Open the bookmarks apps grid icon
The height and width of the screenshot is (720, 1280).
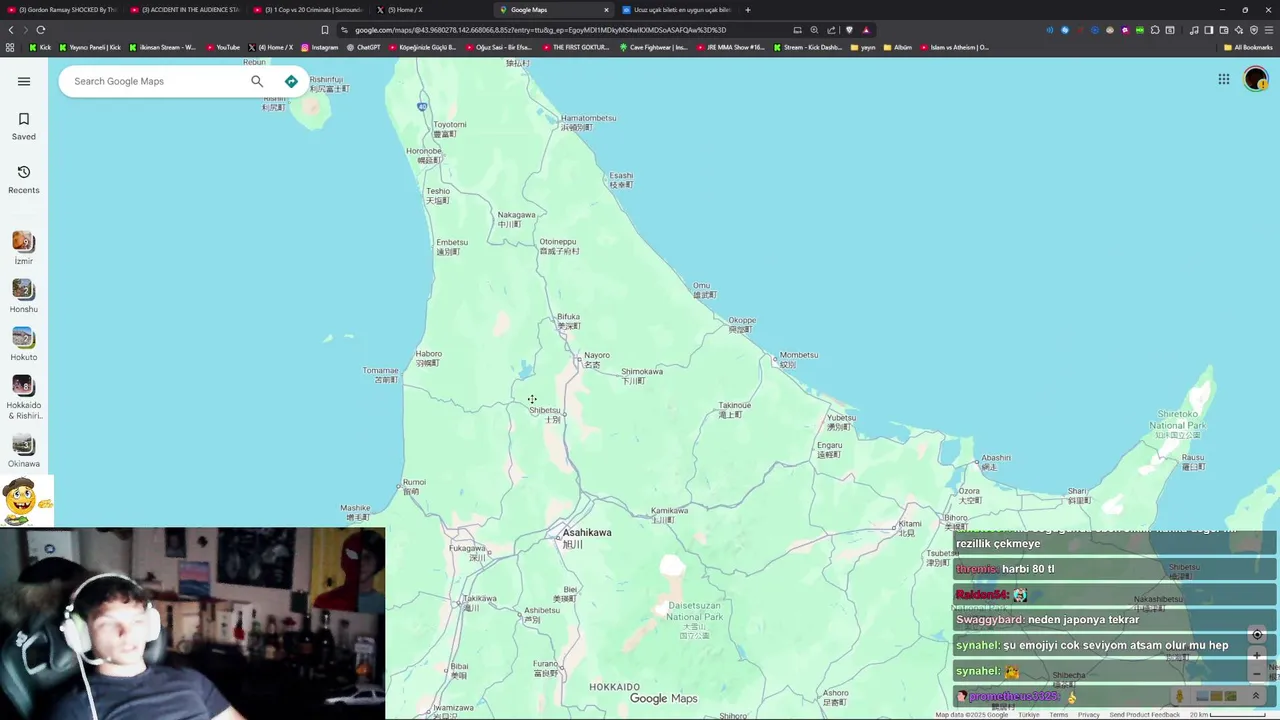pos(10,47)
